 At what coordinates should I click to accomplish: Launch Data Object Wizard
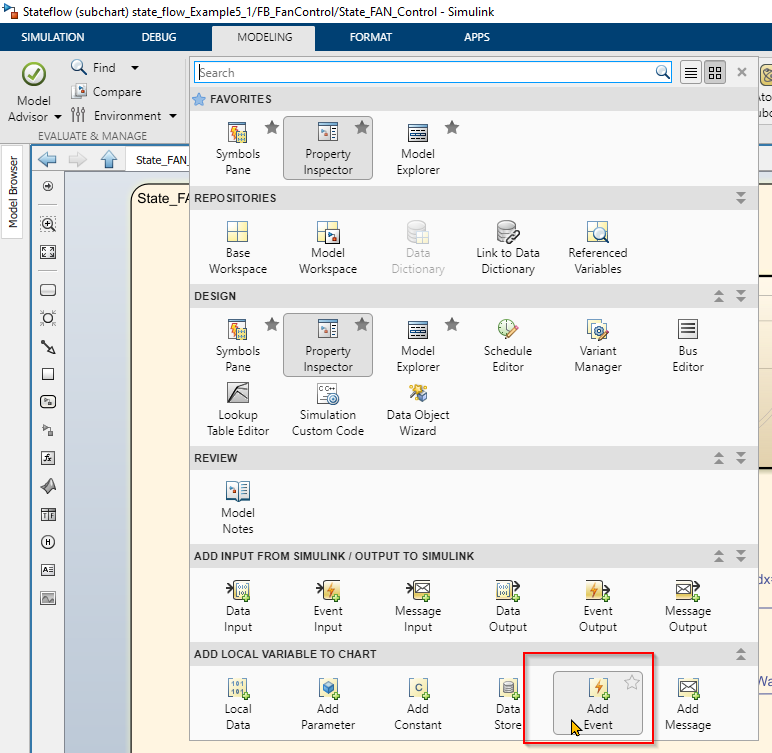pyautogui.click(x=418, y=410)
